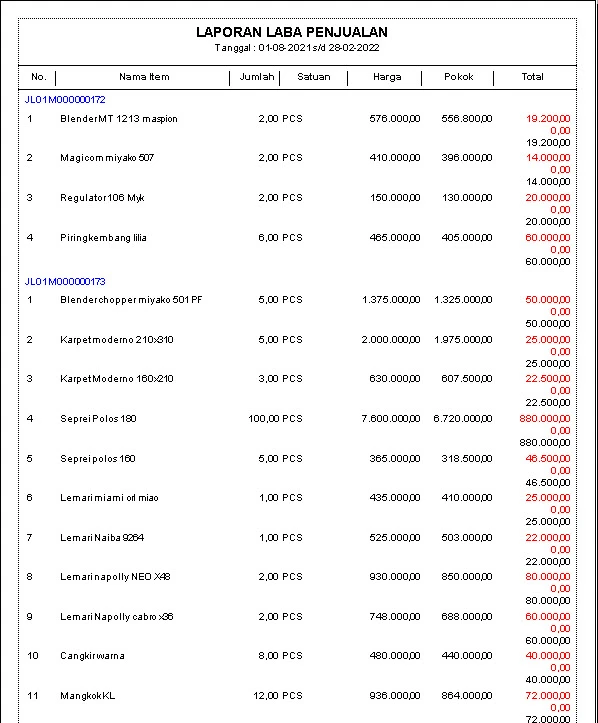Select item Piring kembang lilia
598x723 pixels.
(103, 238)
